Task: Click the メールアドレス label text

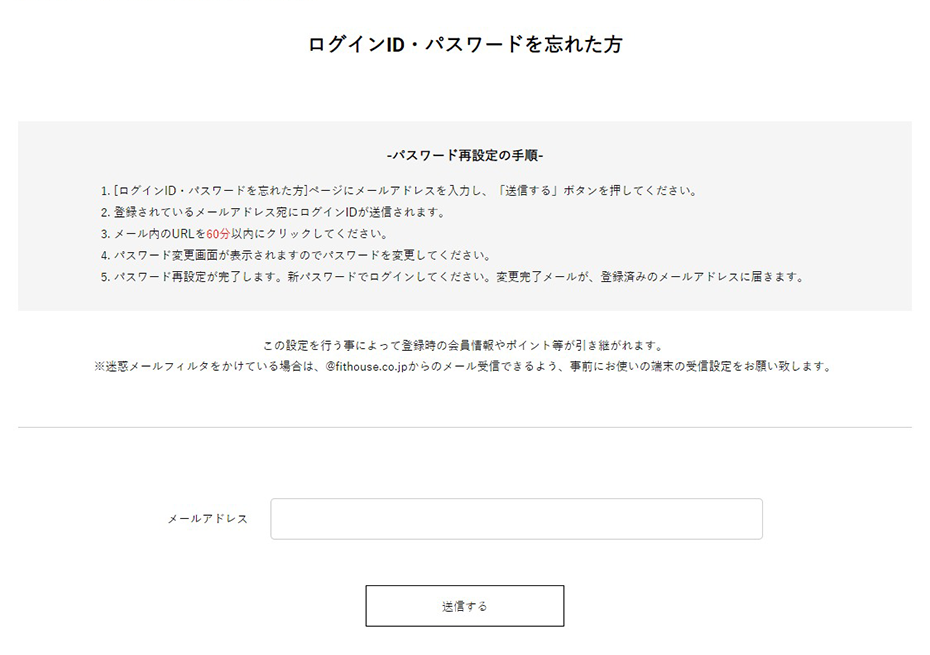Action: [207, 519]
